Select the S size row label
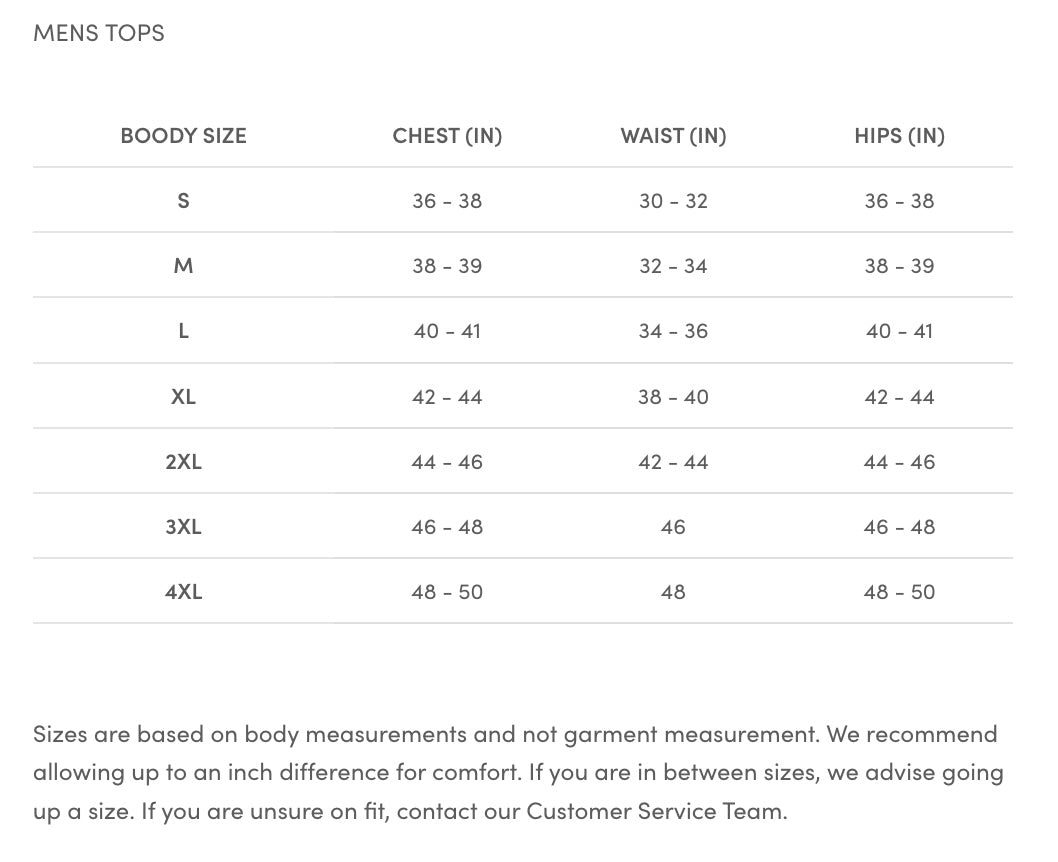Viewport: 1058px width, 862px height. point(184,201)
